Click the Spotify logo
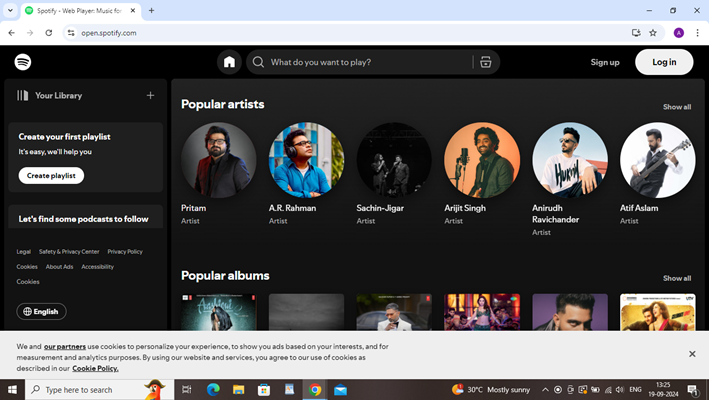Image resolution: width=709 pixels, height=400 pixels. pyautogui.click(x=23, y=62)
